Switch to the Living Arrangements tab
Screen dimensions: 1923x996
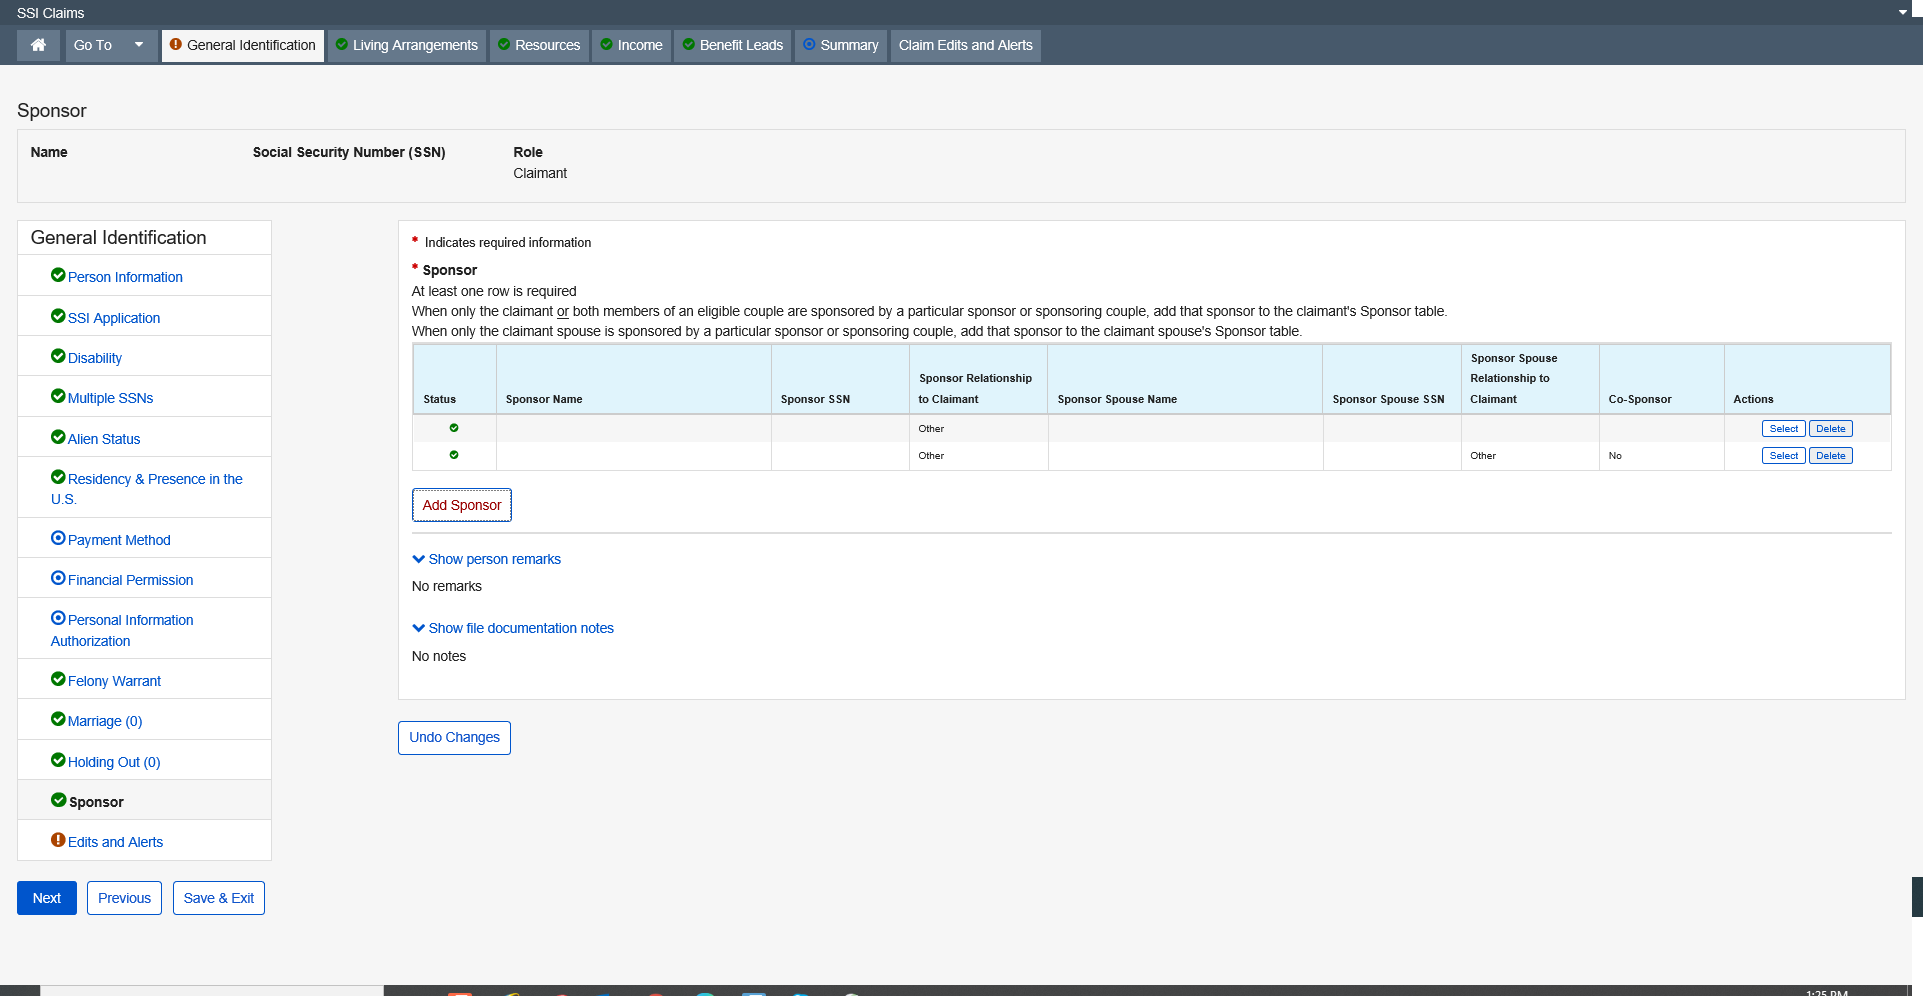point(407,45)
